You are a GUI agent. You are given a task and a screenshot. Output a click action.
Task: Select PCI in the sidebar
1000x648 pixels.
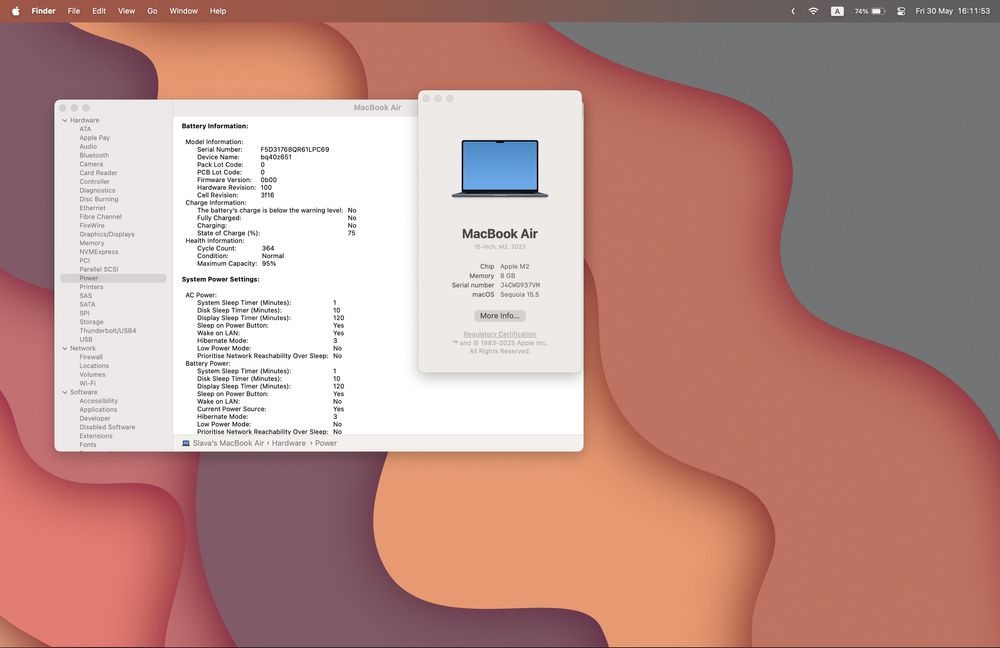(x=84, y=260)
